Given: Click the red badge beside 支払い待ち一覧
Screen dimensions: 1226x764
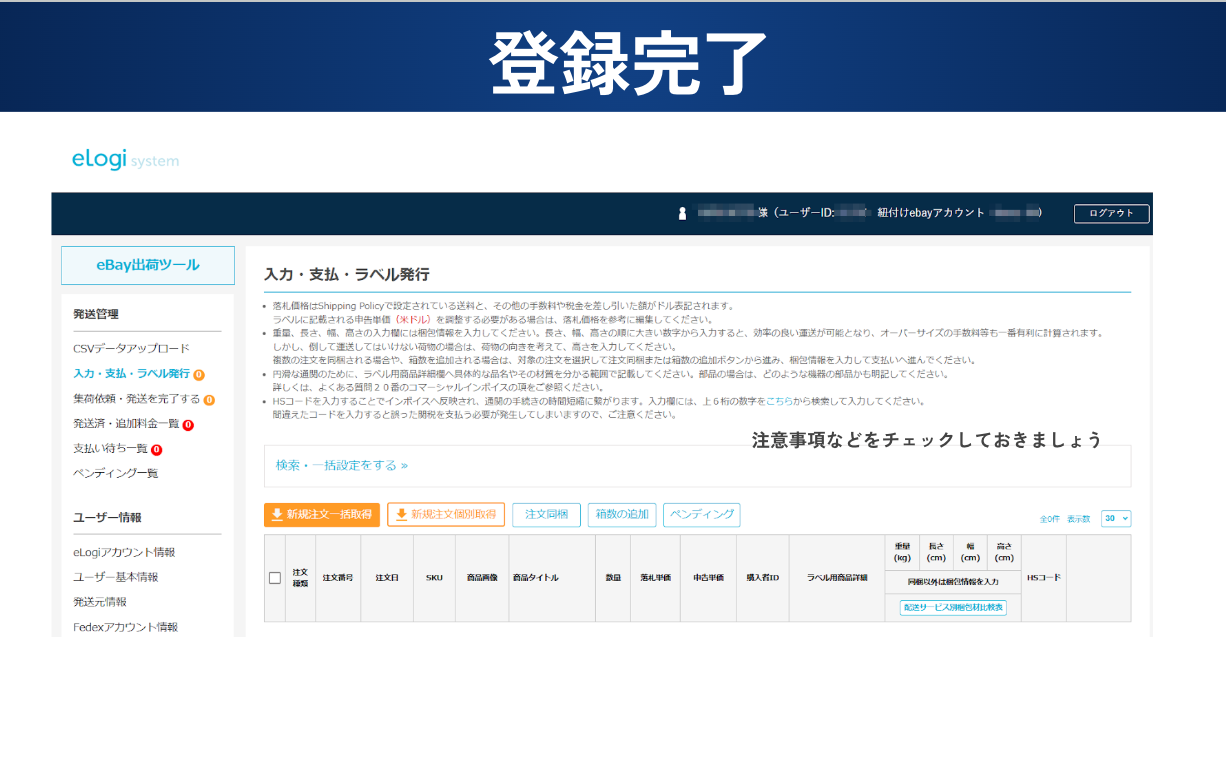Looking at the screenshot, I should (x=156, y=450).
